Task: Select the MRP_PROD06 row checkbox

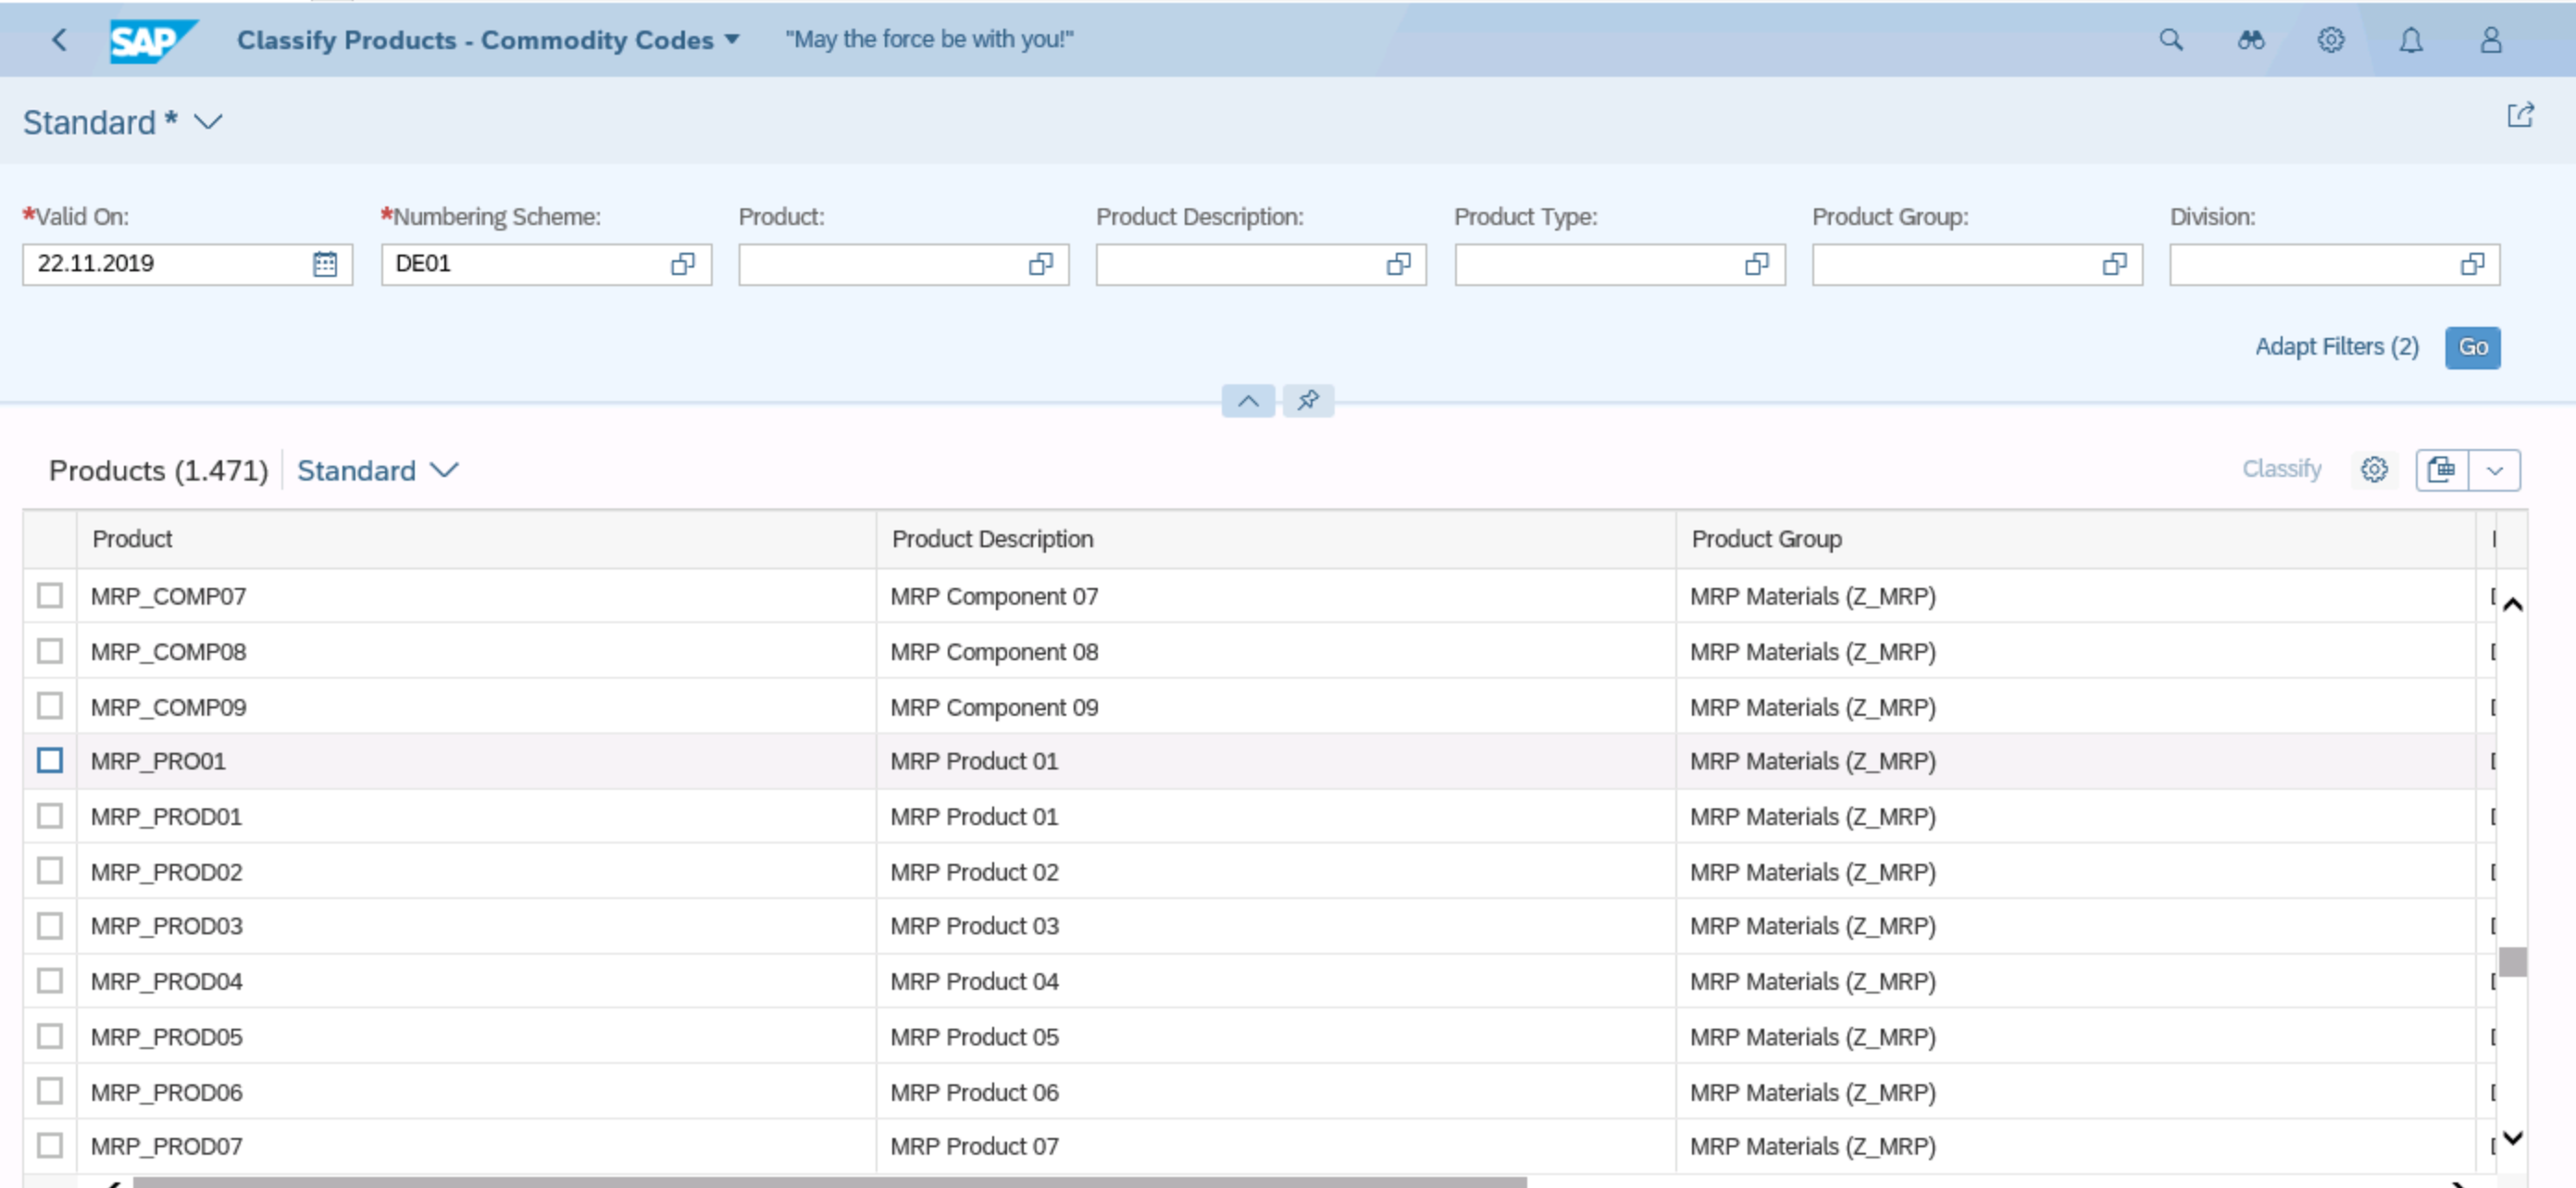Action: click(x=50, y=1091)
